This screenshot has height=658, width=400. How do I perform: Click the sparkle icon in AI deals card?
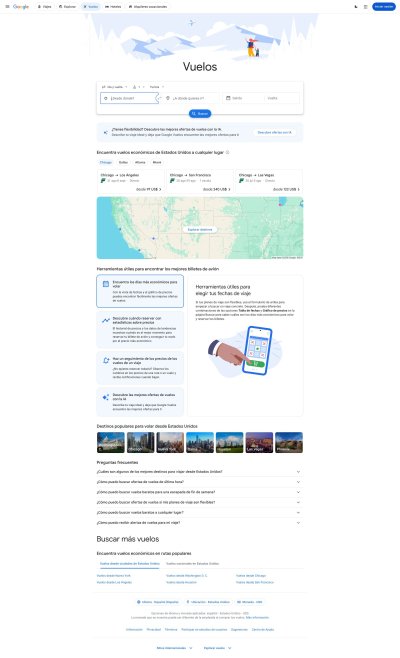[x=106, y=397]
